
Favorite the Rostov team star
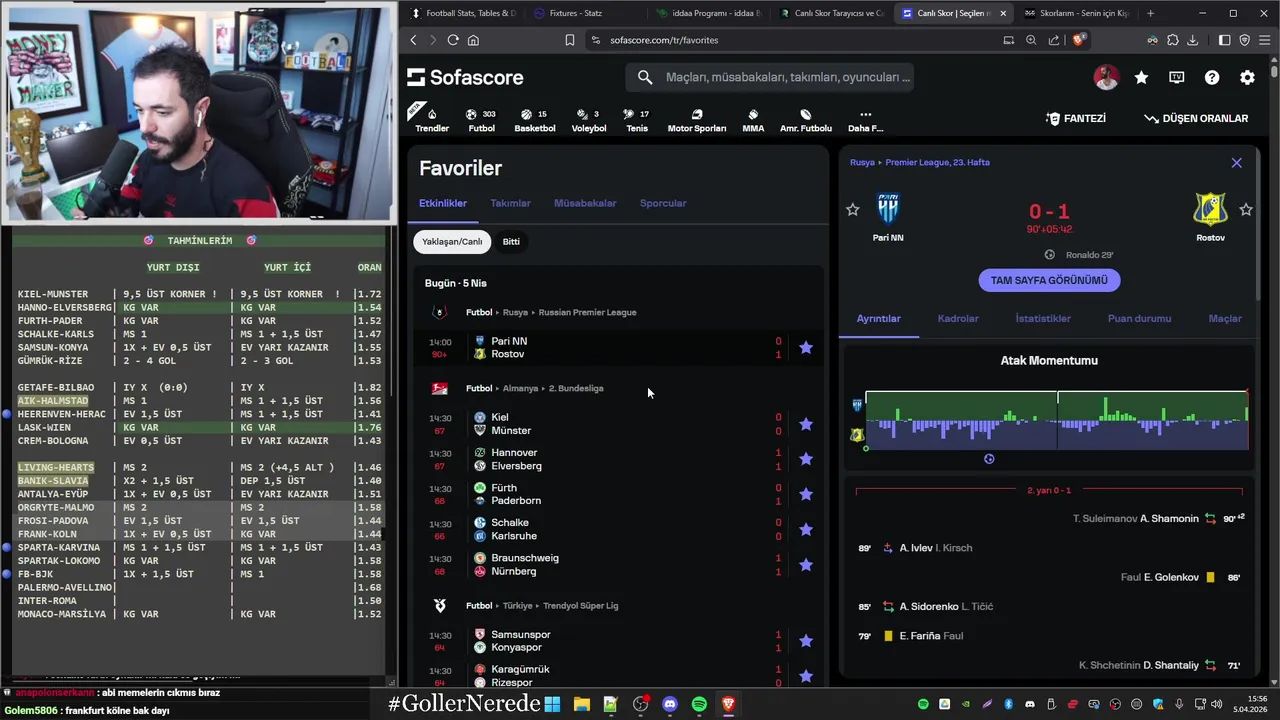click(x=1246, y=210)
